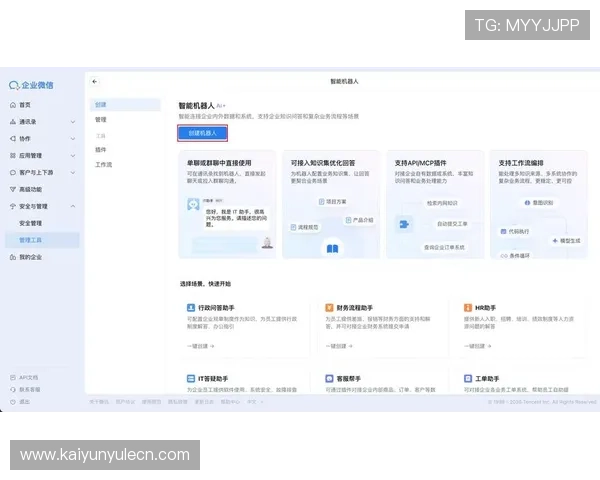This screenshot has height=480, width=600.
Task: Open 更新日志 footer link
Action: (204, 402)
